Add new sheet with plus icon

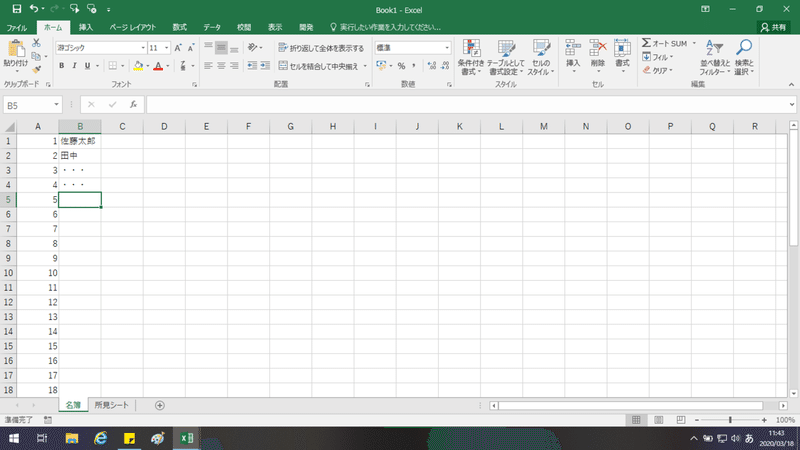(x=160, y=405)
